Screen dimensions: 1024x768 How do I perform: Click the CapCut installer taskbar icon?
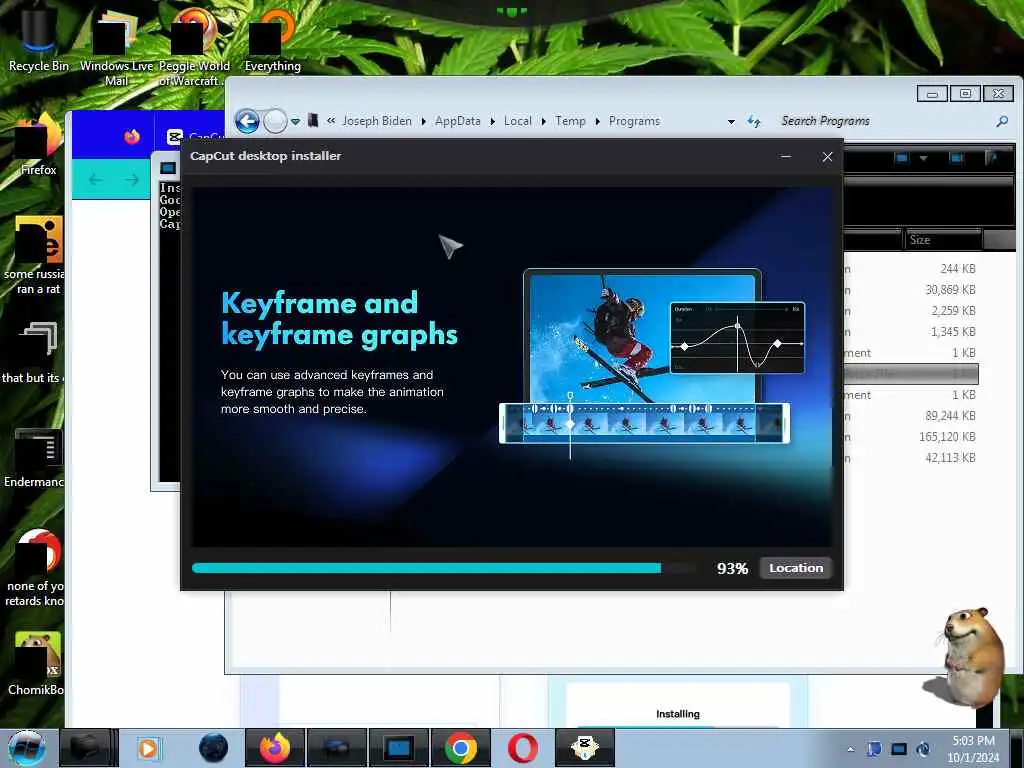click(x=584, y=748)
